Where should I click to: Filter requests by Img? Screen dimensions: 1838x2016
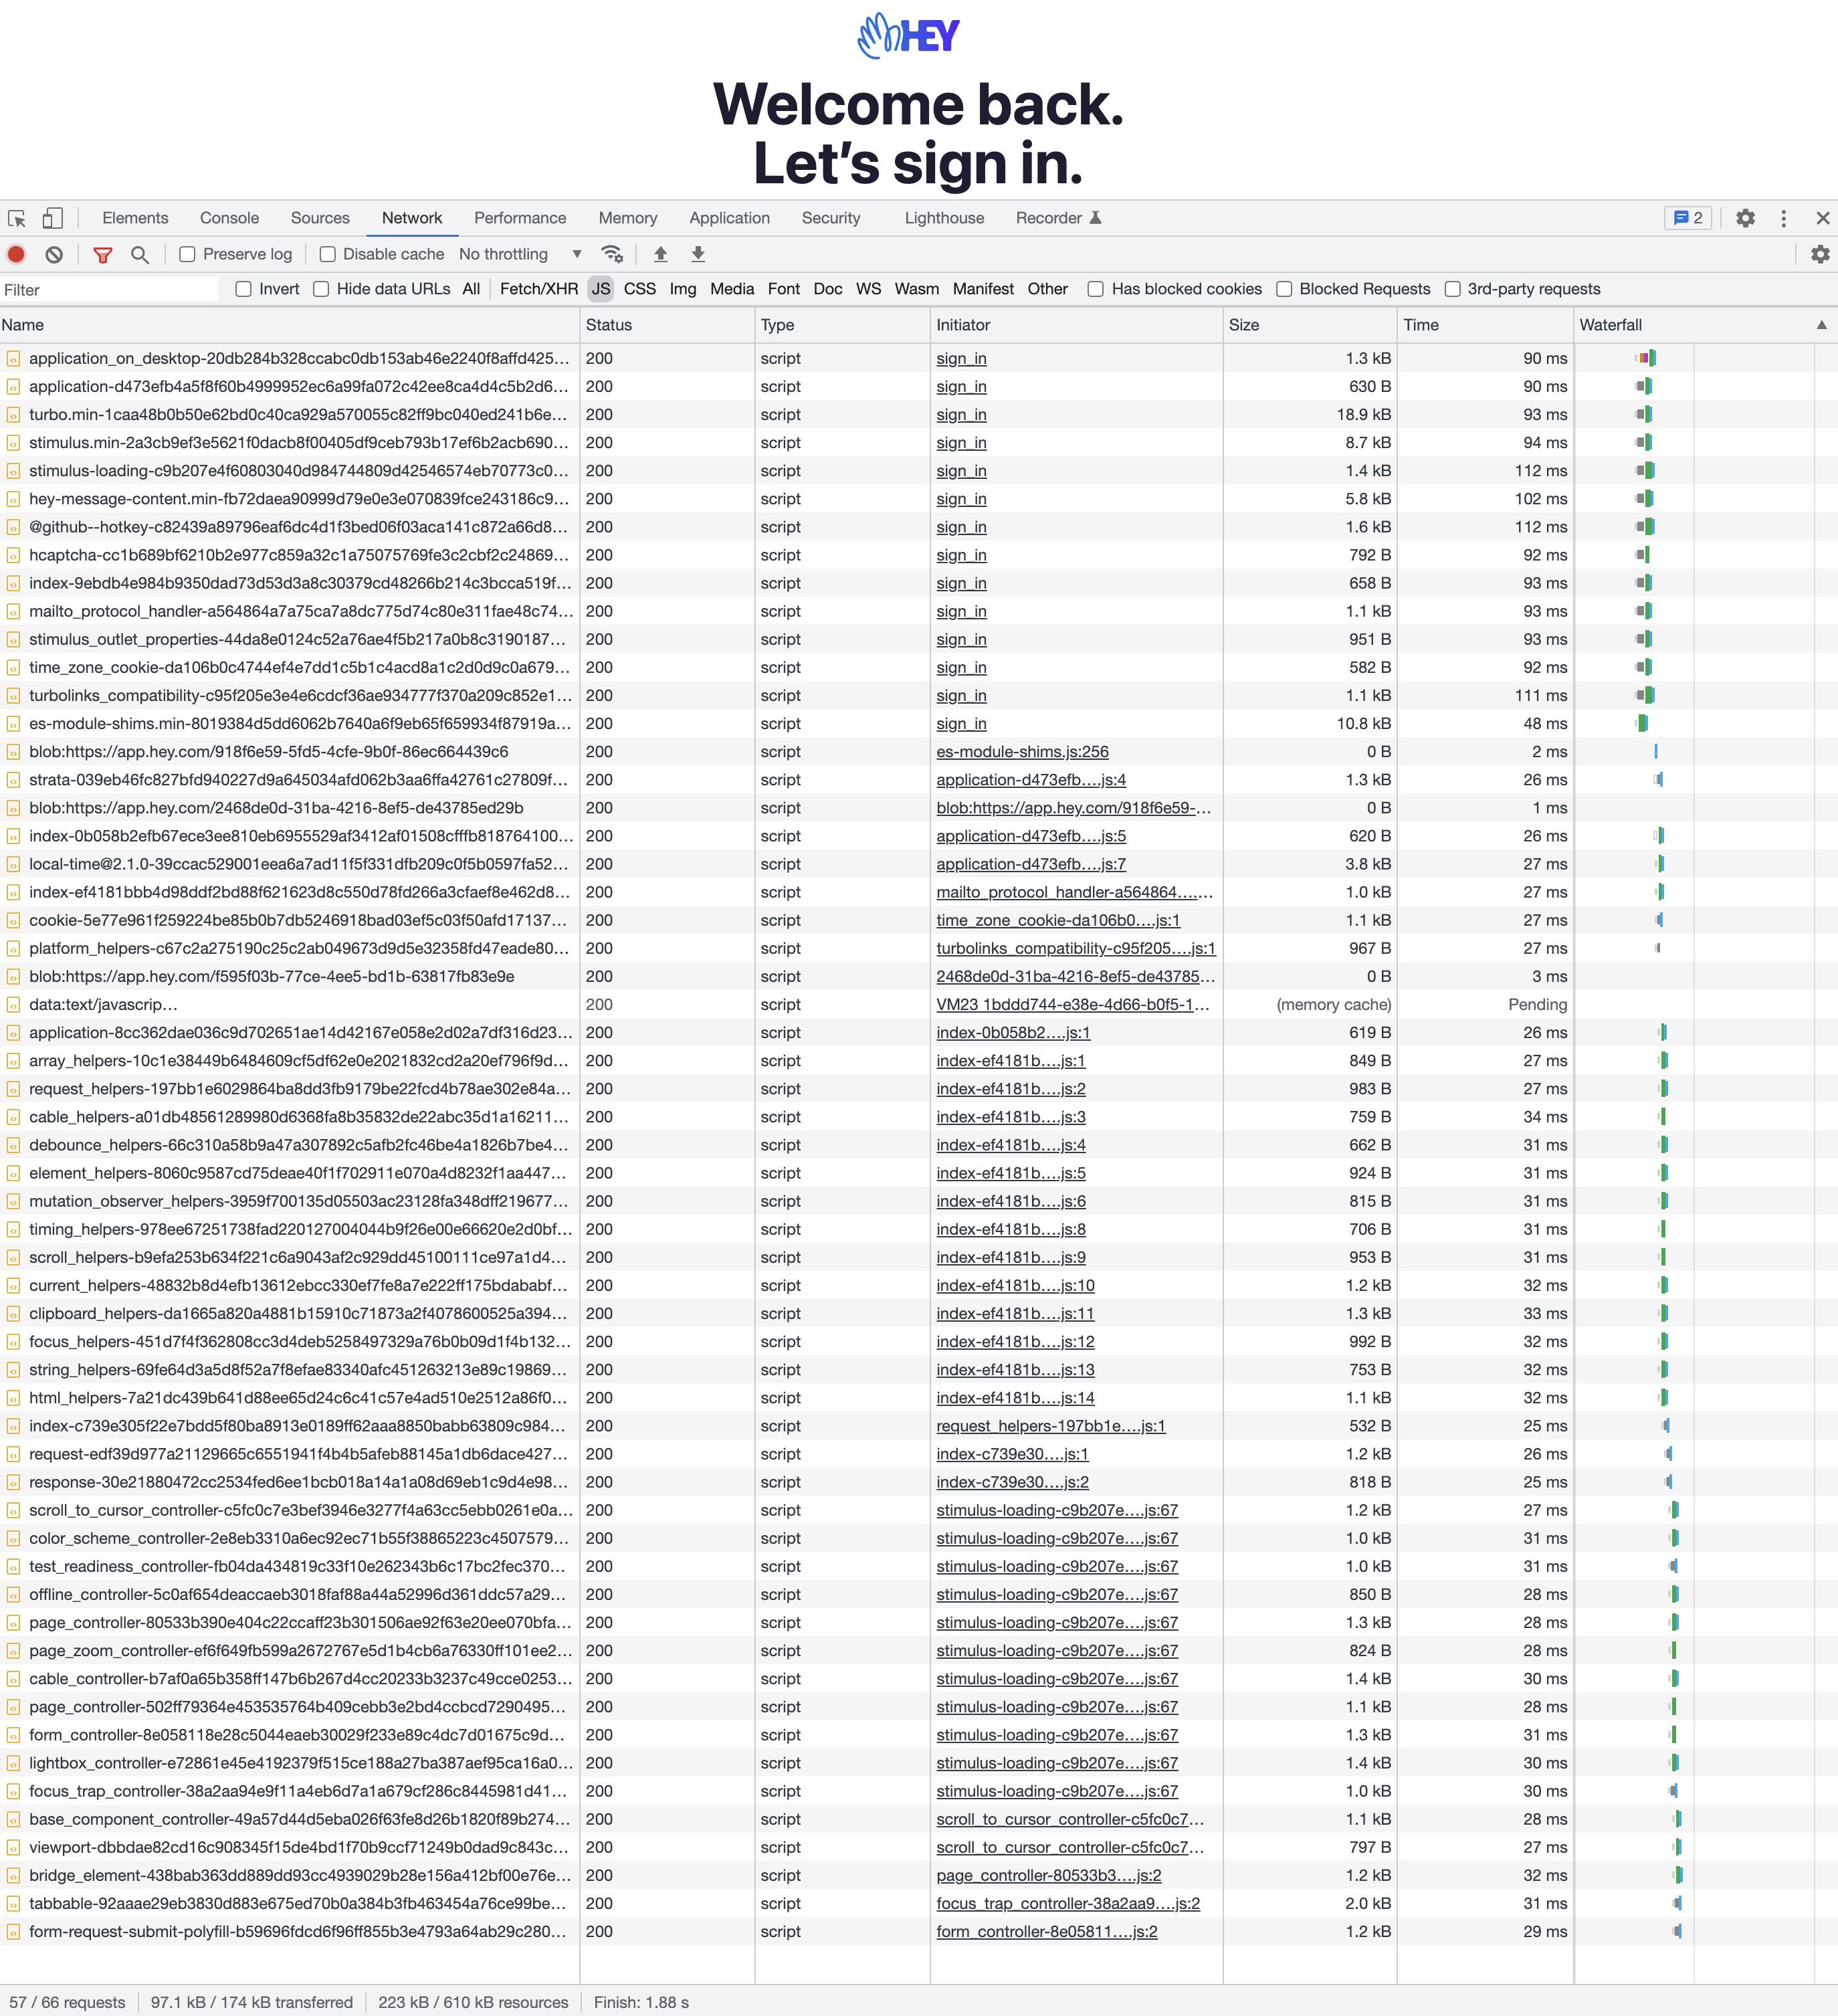pyautogui.click(x=683, y=289)
